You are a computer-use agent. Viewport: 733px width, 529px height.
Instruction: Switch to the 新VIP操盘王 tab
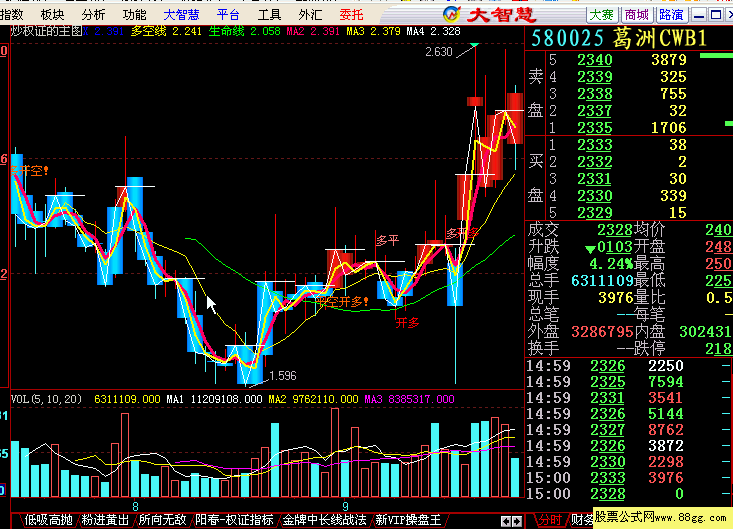408,520
